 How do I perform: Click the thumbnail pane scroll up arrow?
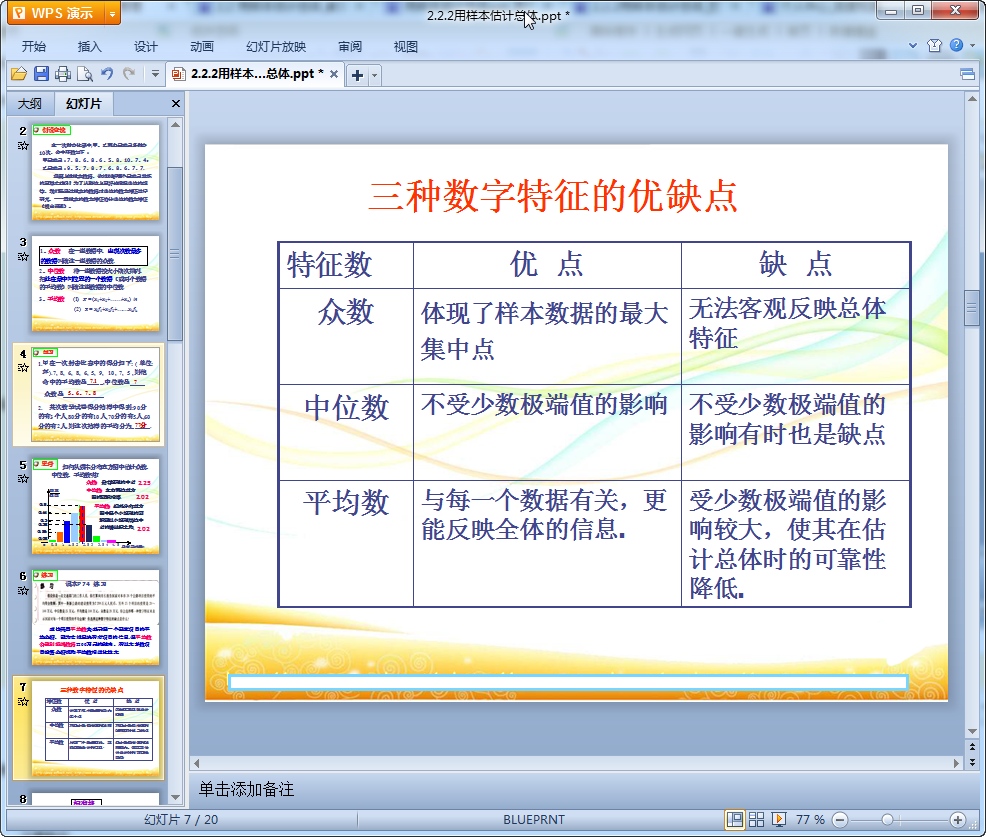(x=175, y=125)
